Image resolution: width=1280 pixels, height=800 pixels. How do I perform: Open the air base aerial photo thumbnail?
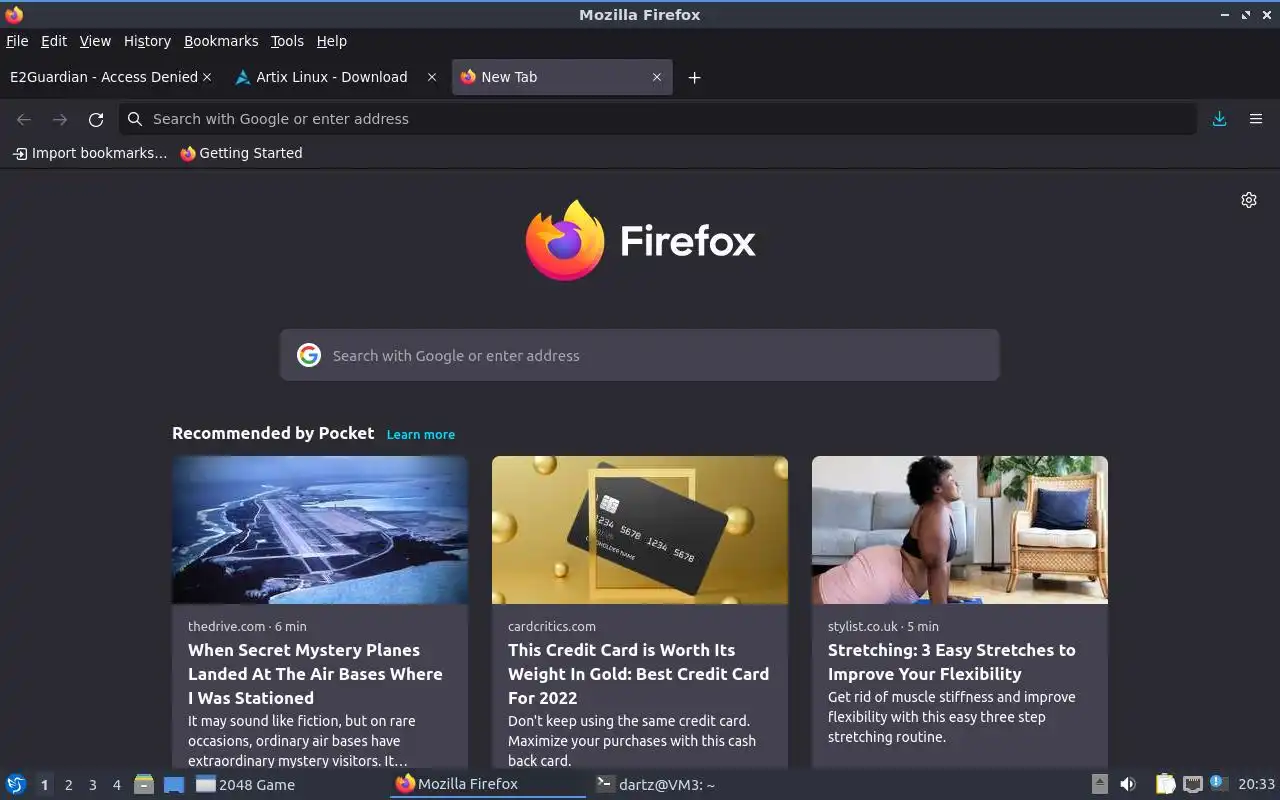pos(320,530)
